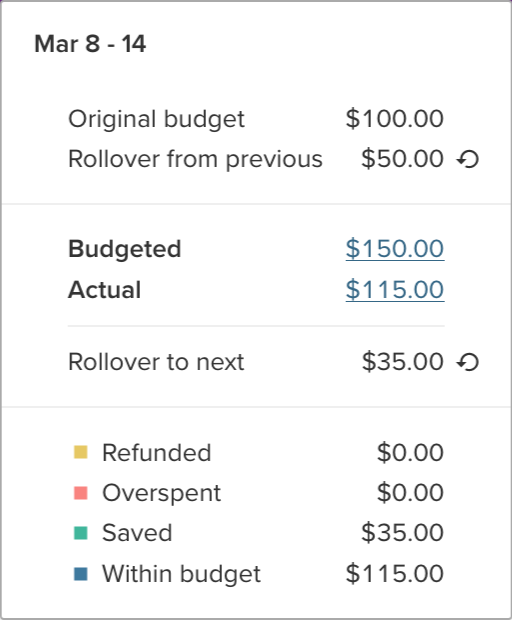Select the pink Overspent color swatch

tap(81, 493)
